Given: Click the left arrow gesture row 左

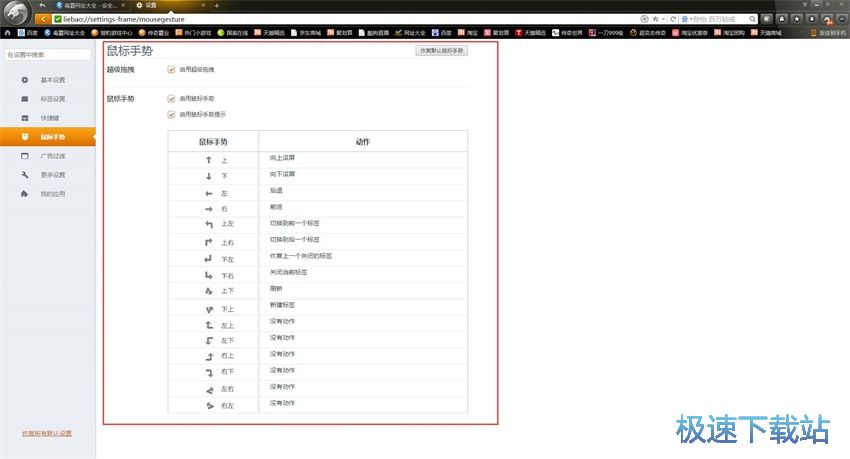Looking at the screenshot, I should 318,193.
